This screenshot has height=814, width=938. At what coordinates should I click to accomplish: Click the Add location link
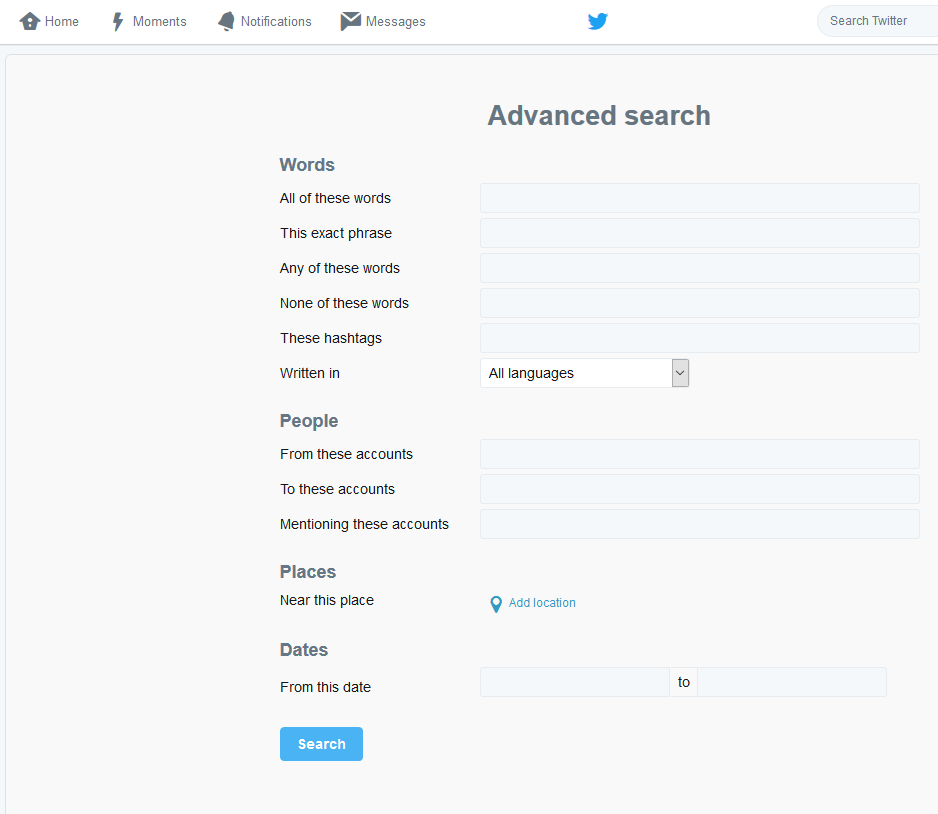tap(542, 603)
